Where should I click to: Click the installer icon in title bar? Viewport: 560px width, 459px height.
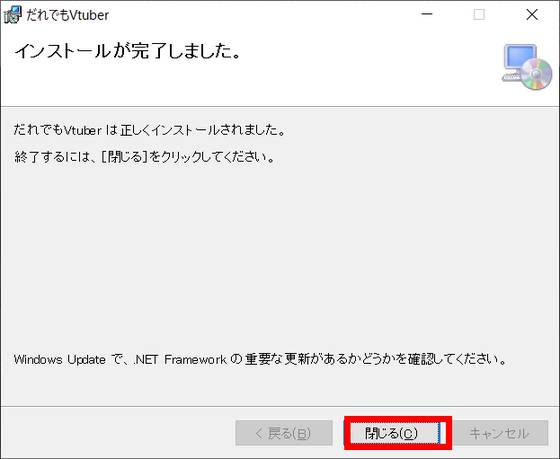(13, 15)
